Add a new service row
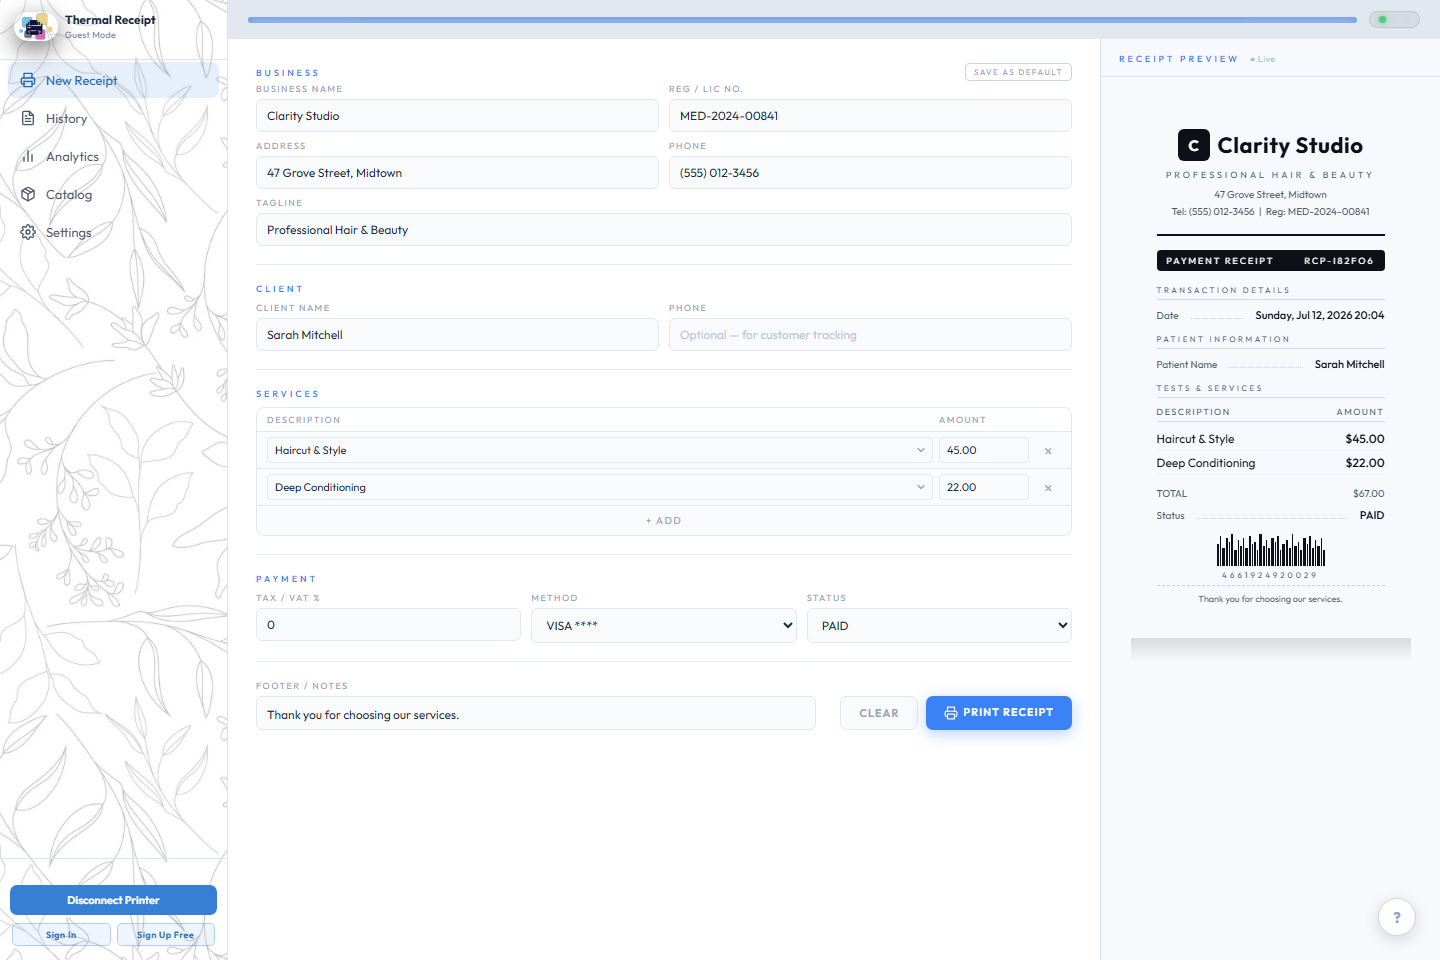 tap(664, 521)
